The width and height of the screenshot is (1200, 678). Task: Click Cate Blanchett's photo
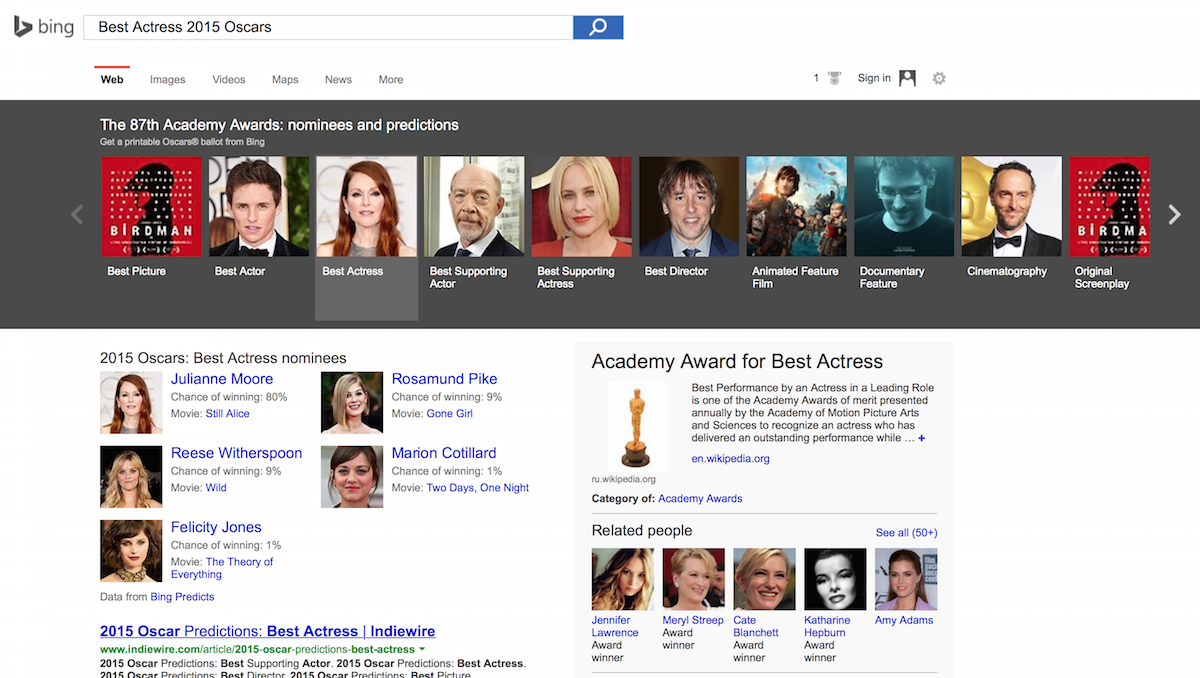(765, 579)
